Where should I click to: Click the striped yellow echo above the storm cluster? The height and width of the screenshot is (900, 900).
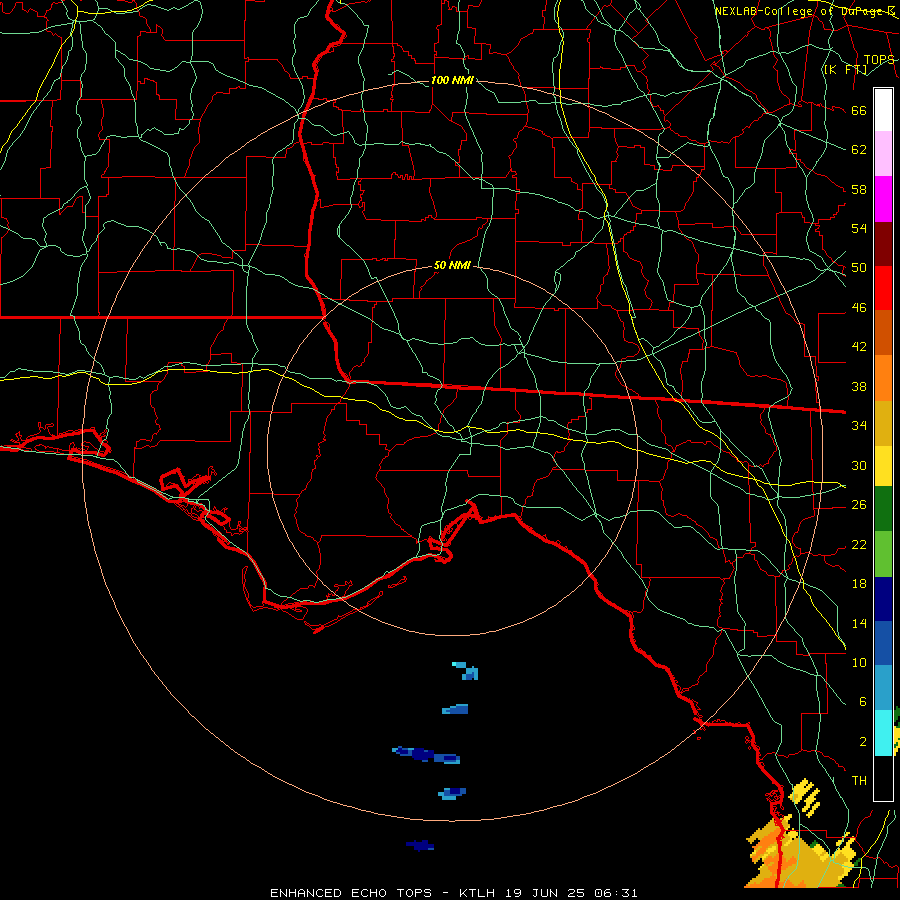pyautogui.click(x=805, y=797)
